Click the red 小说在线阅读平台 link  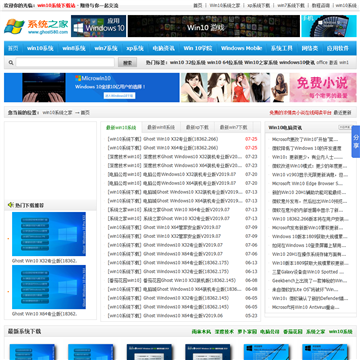point(300,113)
